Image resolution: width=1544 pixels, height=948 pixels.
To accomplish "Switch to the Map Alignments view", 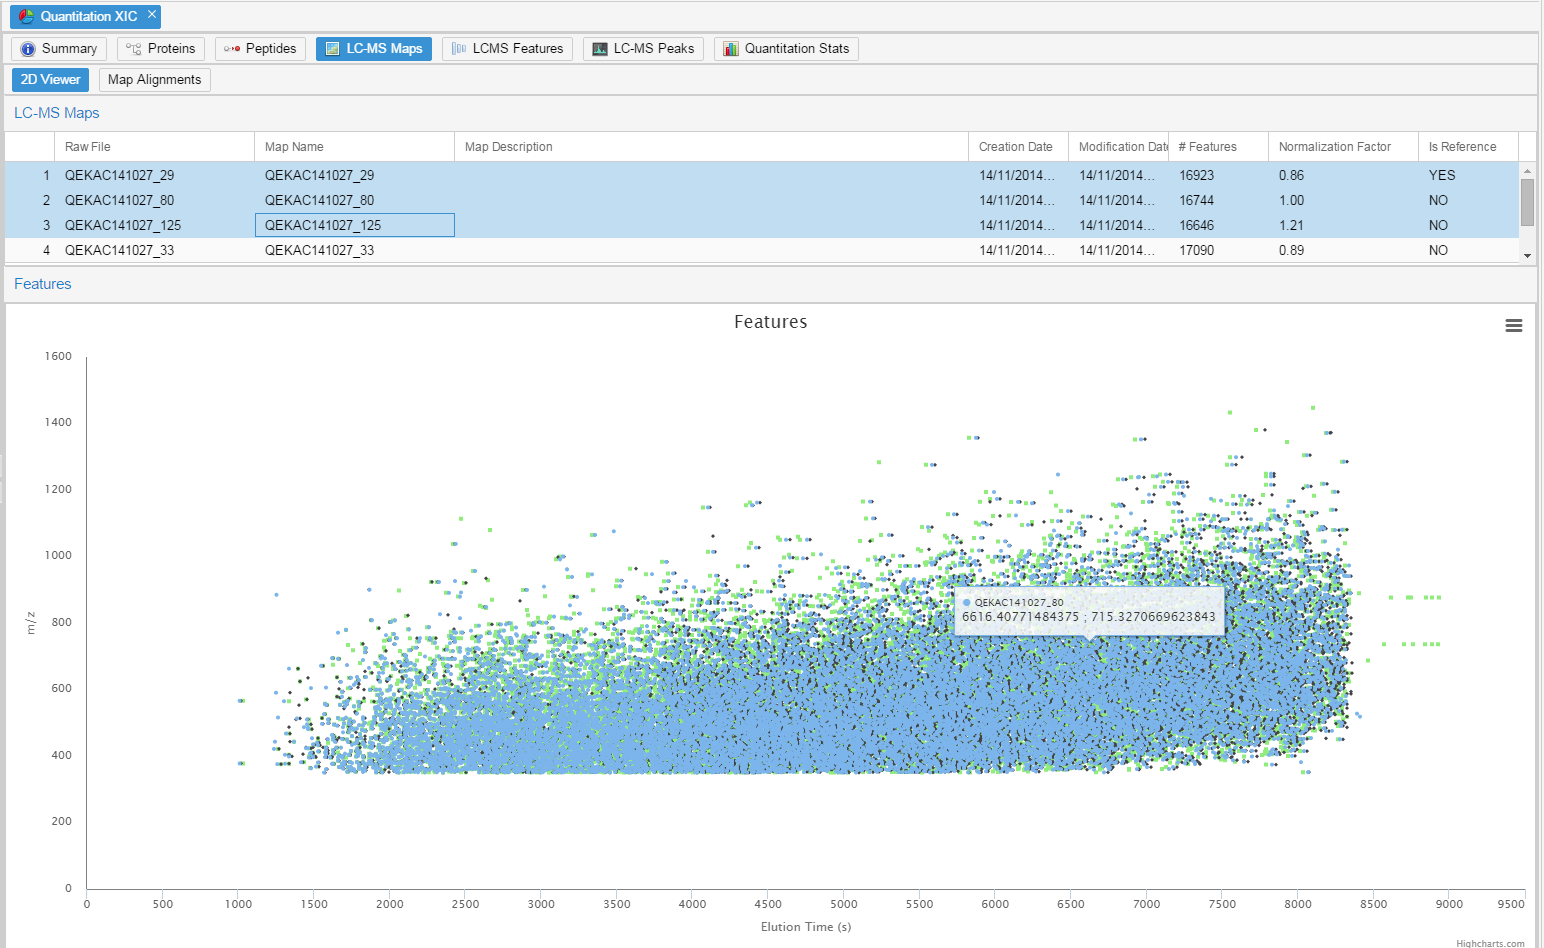I will tap(154, 80).
